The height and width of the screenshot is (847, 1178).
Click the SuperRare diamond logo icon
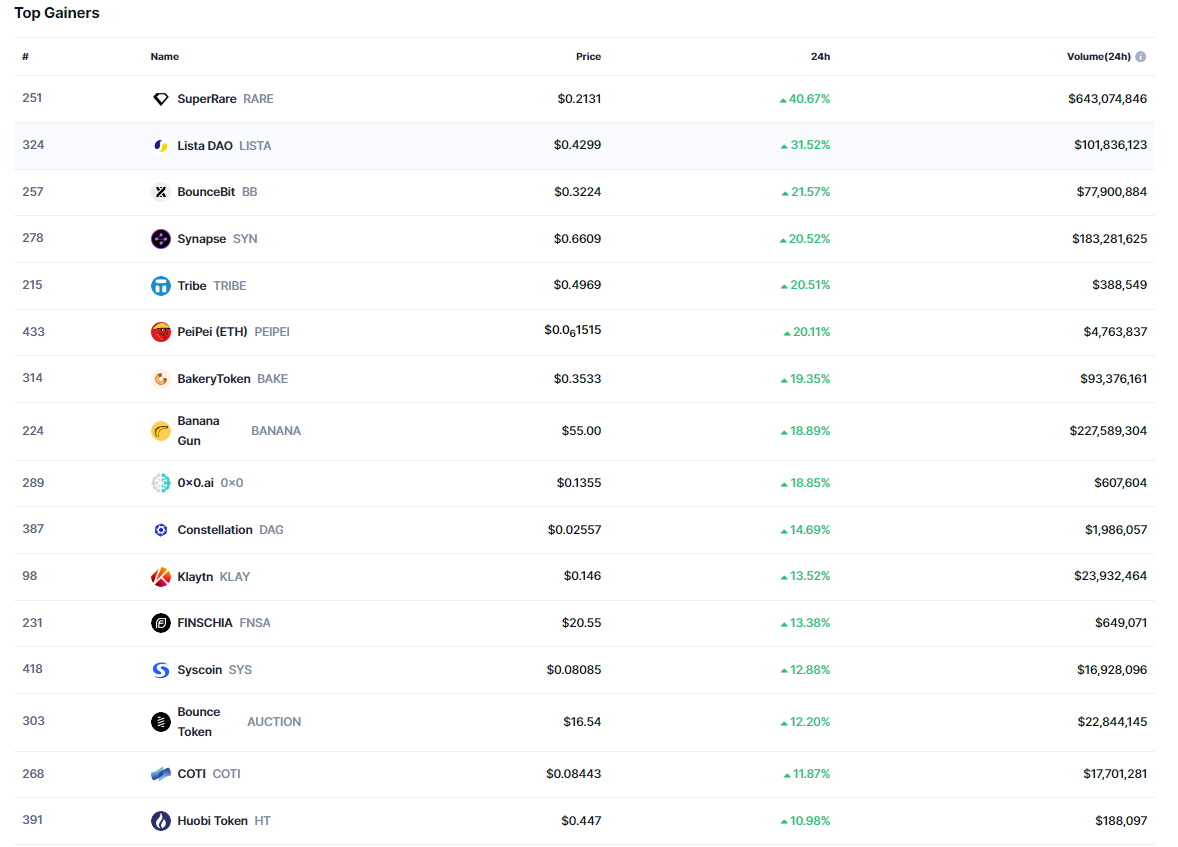[x=160, y=99]
